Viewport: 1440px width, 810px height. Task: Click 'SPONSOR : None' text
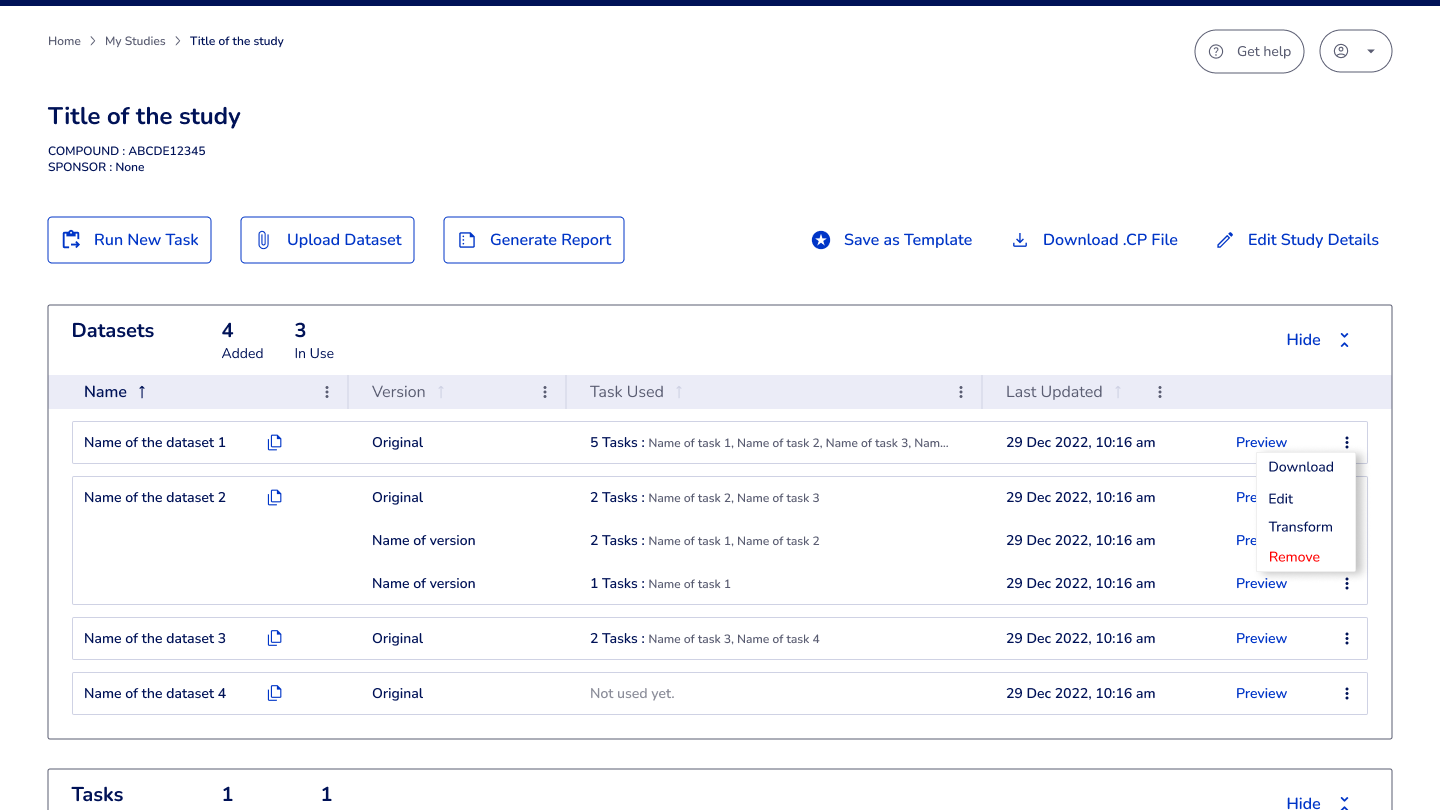coord(96,167)
